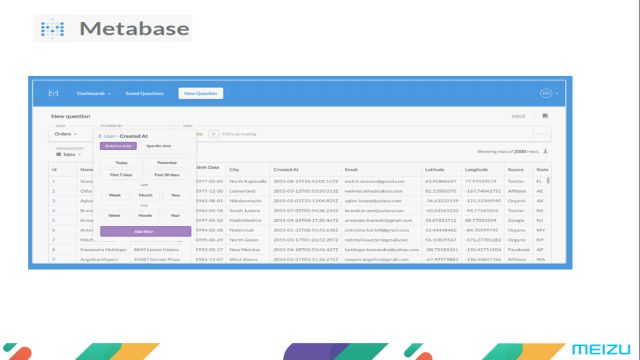Click the purple Add filter button

coord(145,231)
